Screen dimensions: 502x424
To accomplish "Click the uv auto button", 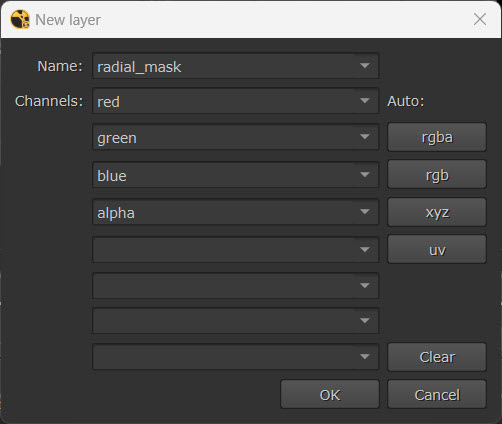I will point(437,249).
